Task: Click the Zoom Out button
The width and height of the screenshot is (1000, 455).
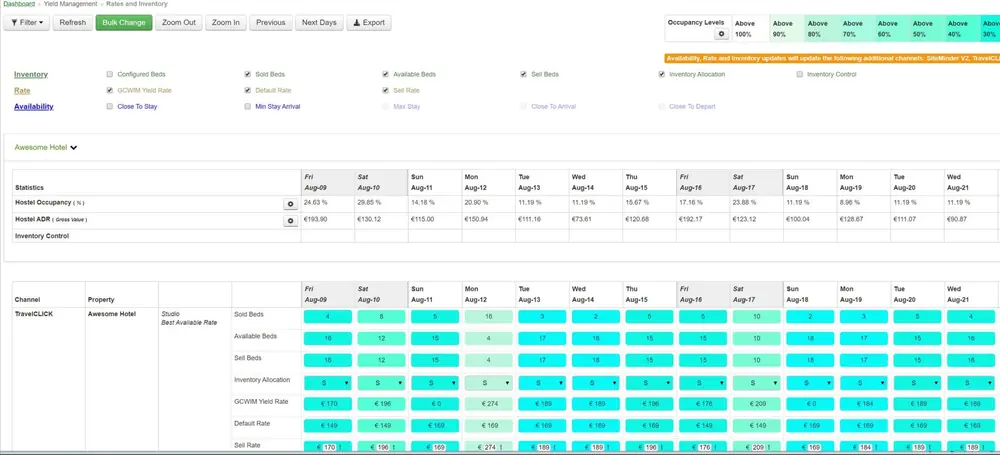Action: pos(179,23)
